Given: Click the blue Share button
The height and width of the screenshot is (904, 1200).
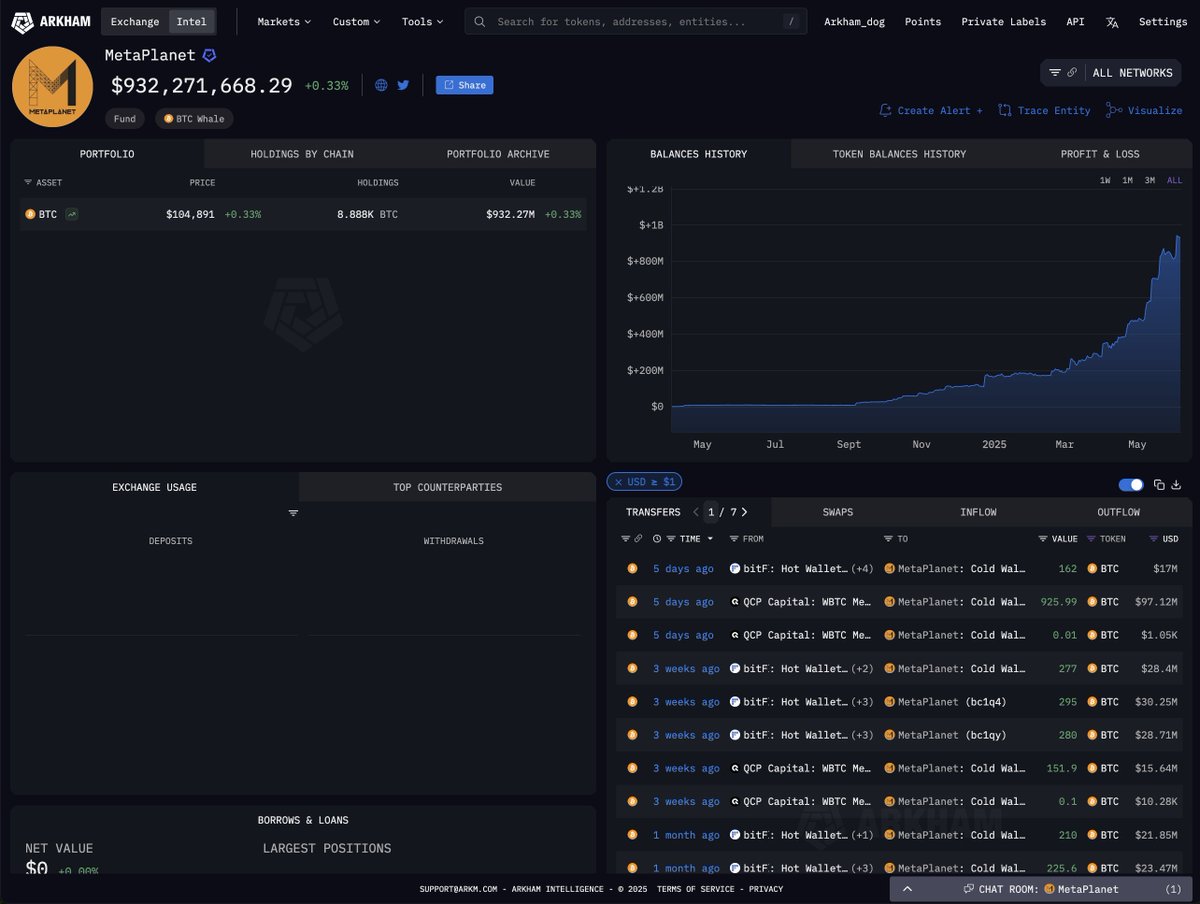Looking at the screenshot, I should pyautogui.click(x=464, y=85).
